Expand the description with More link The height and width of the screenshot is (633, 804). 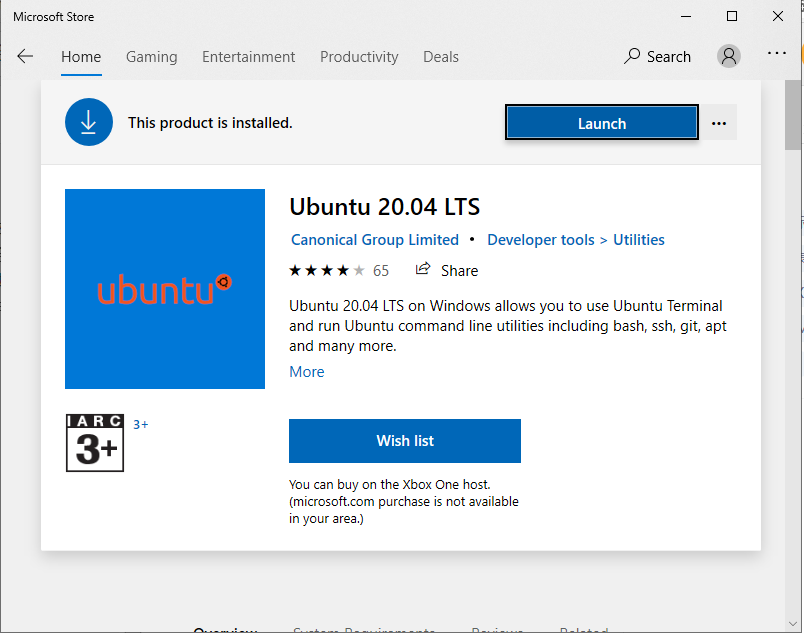click(x=306, y=371)
